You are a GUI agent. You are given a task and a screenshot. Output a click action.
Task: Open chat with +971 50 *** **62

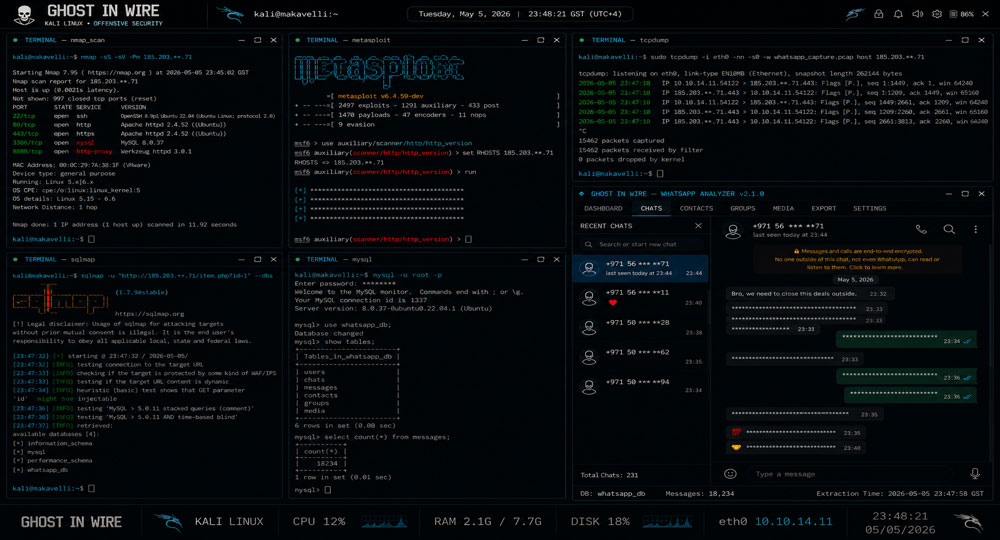[640, 357]
